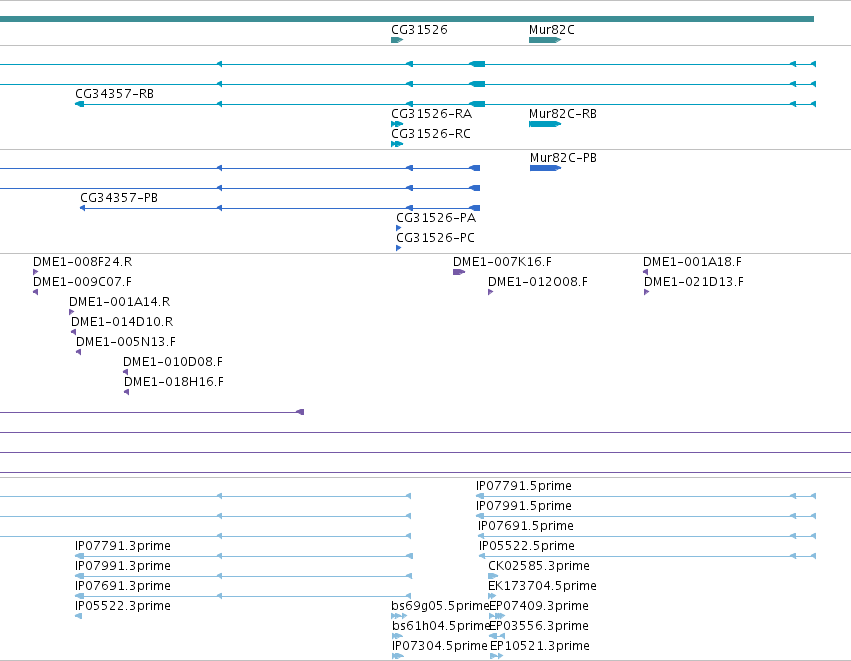The width and height of the screenshot is (851, 661).
Task: Click the Mur82C-PB protein label
Action: 563,158
